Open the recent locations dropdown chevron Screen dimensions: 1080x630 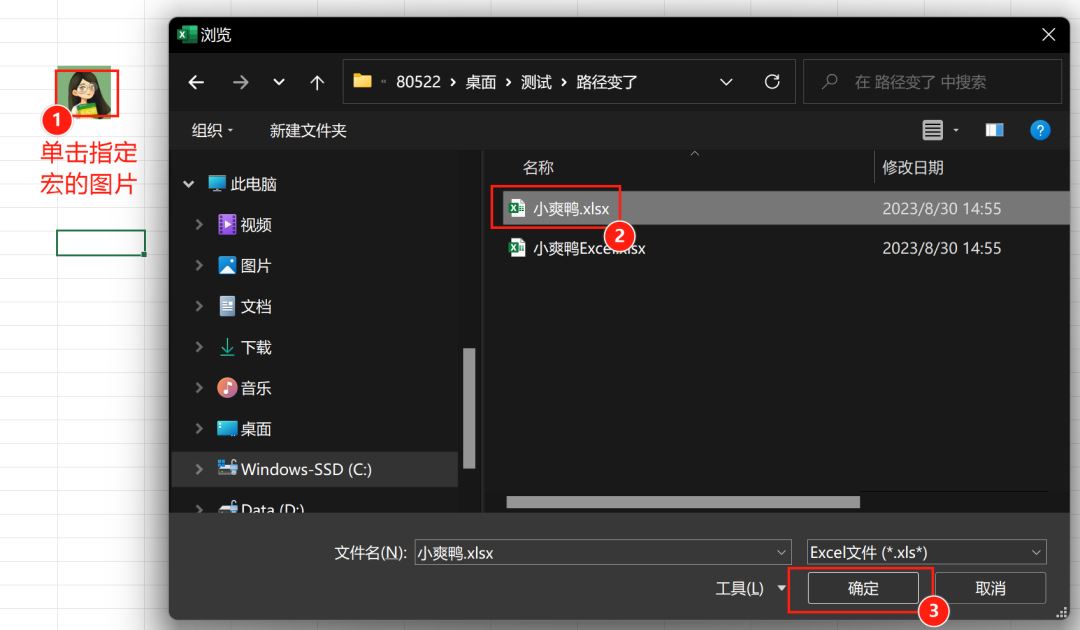279,82
